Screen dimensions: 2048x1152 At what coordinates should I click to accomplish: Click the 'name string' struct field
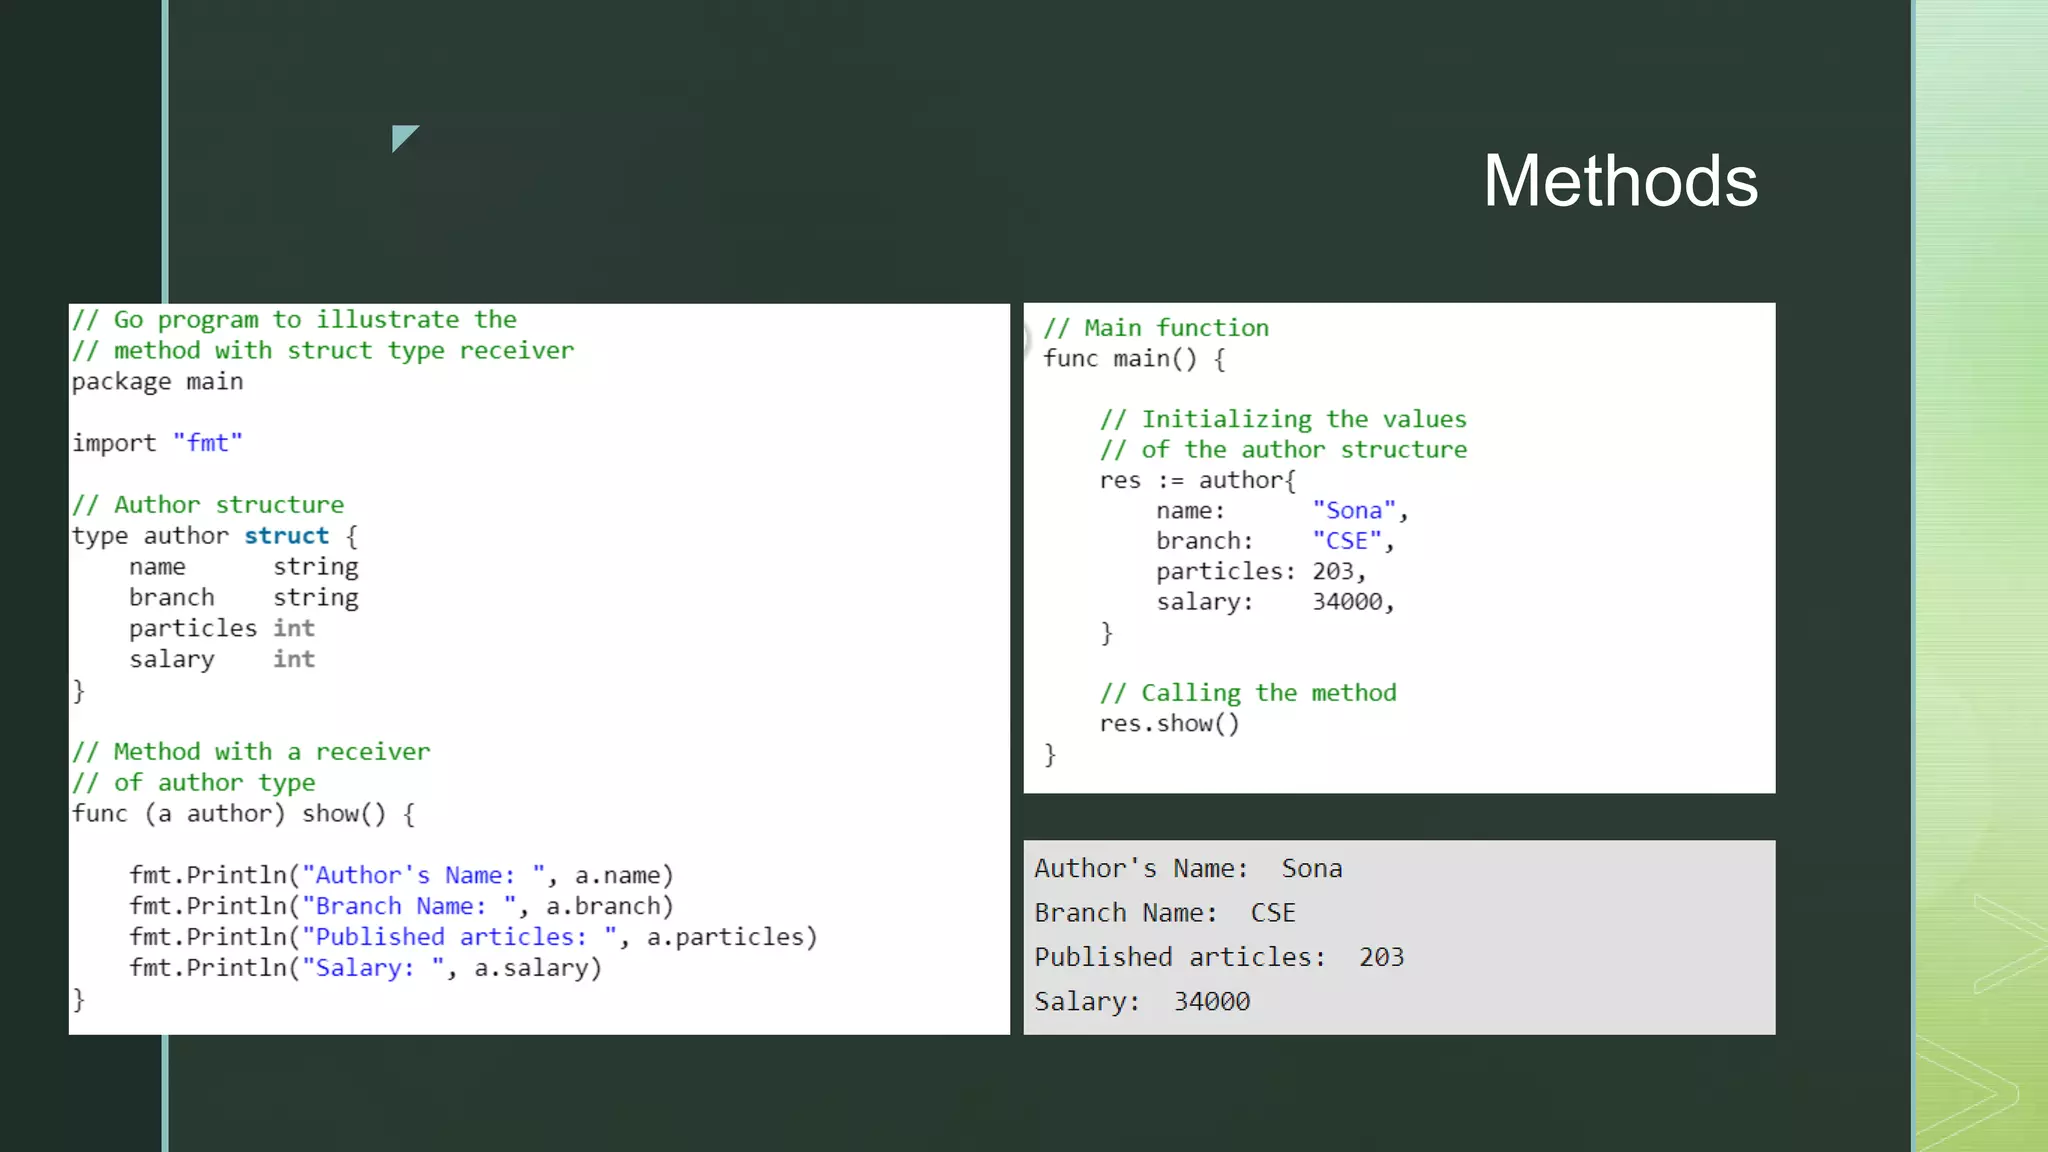[243, 567]
